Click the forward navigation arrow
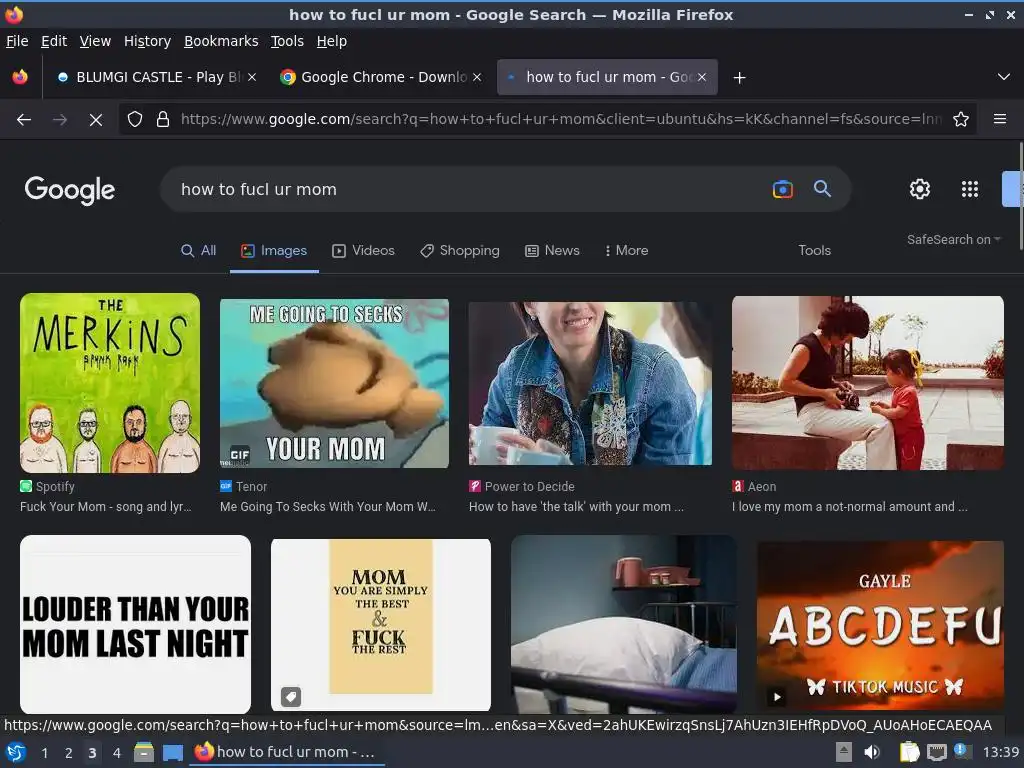The image size is (1024, 768). 59,120
